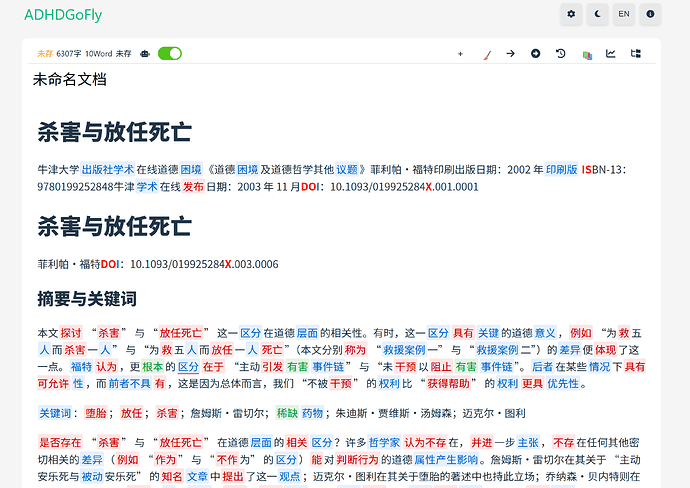The width and height of the screenshot is (690, 488).
Task: Open the line chart statistics icon
Action: (x=611, y=54)
